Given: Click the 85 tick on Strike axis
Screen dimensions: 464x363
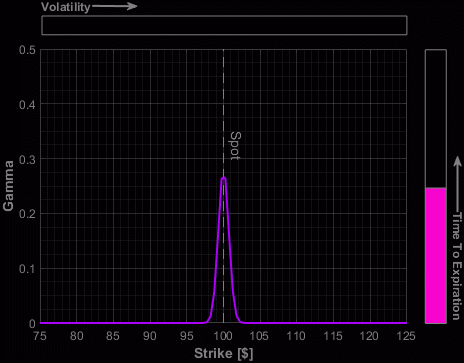Looking at the screenshot, I should 113,336.
